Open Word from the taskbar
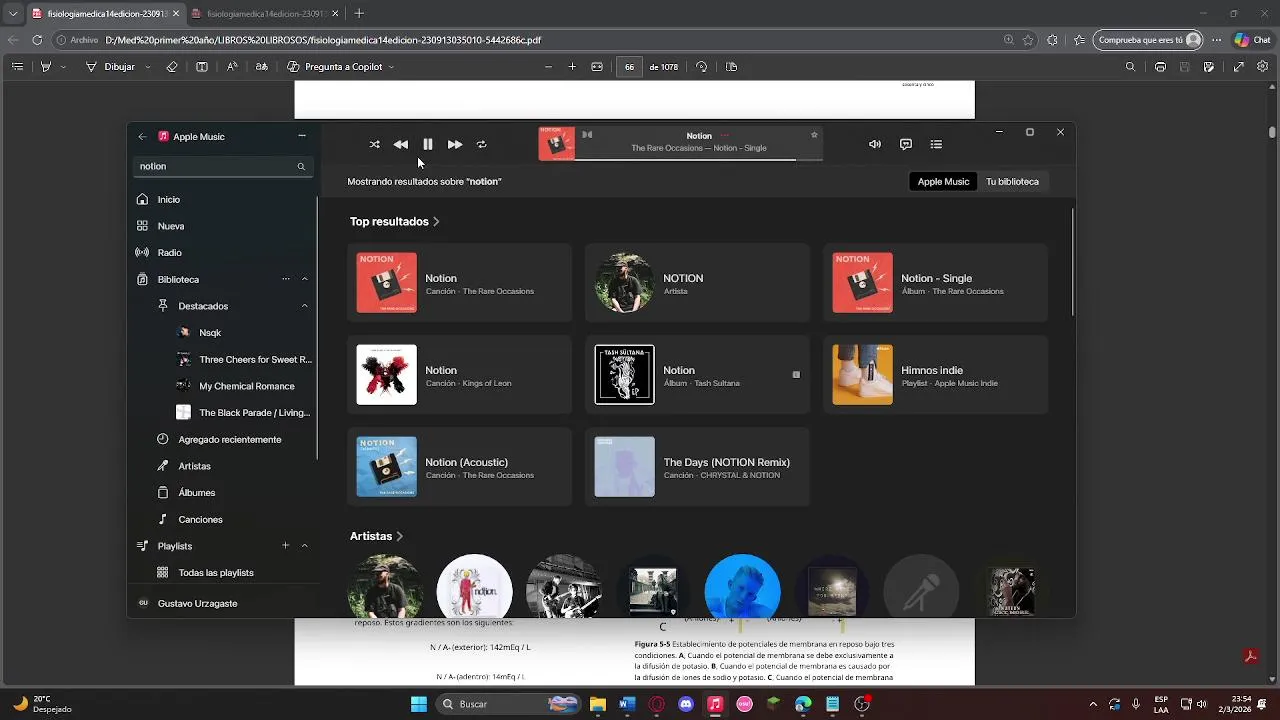Viewport: 1280px width, 720px height. point(627,704)
